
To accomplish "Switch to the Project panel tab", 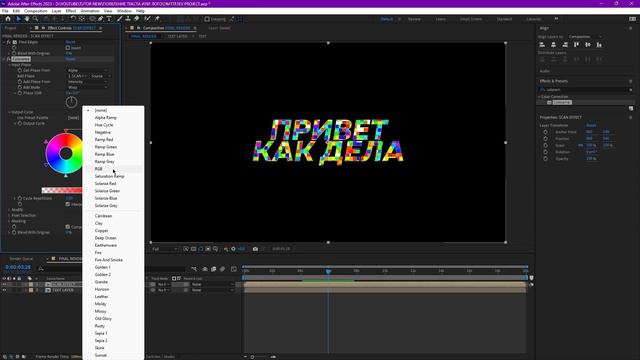I will [10, 28].
